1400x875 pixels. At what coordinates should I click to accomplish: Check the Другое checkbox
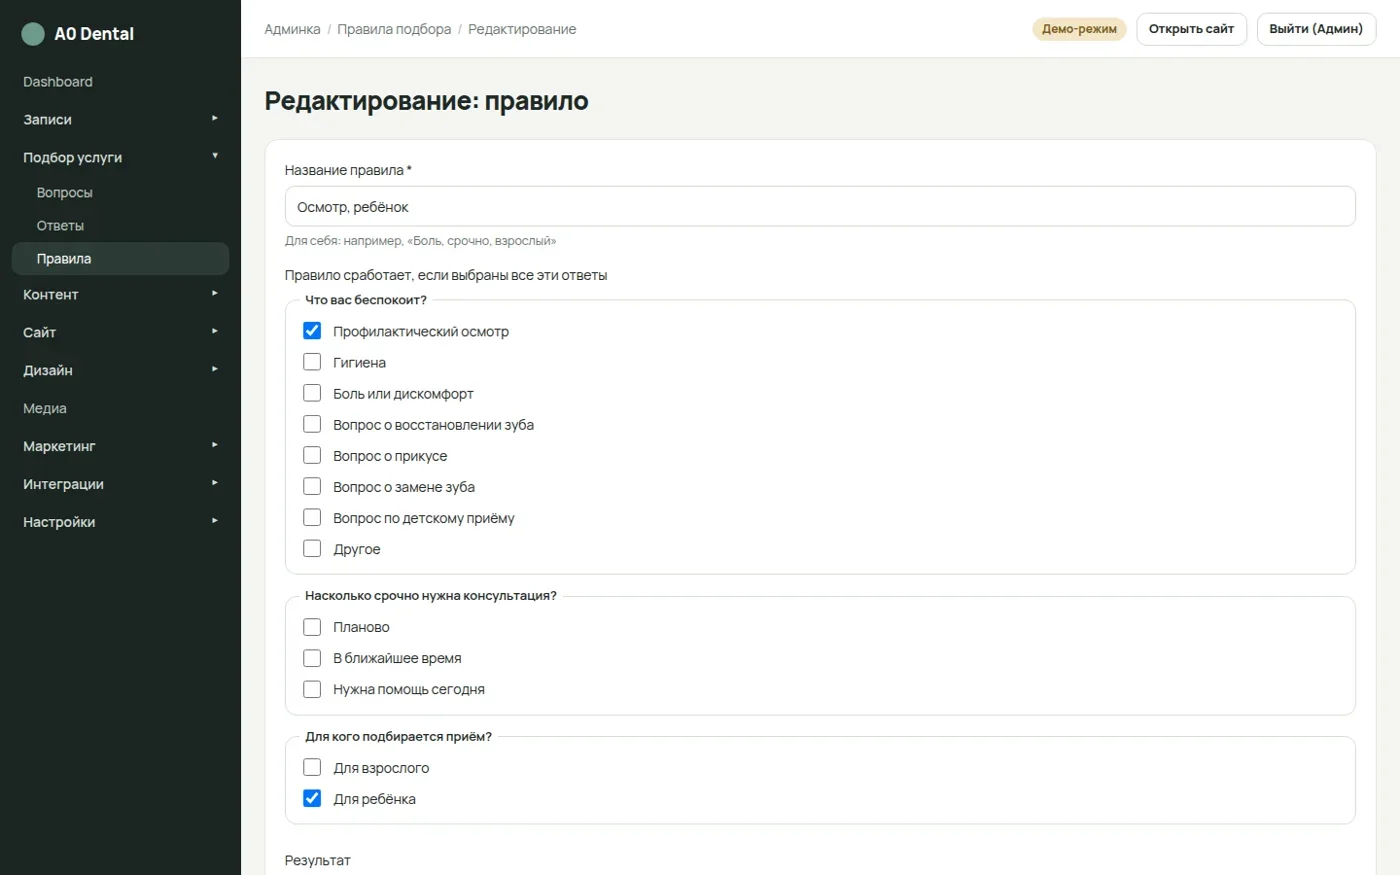coord(312,548)
